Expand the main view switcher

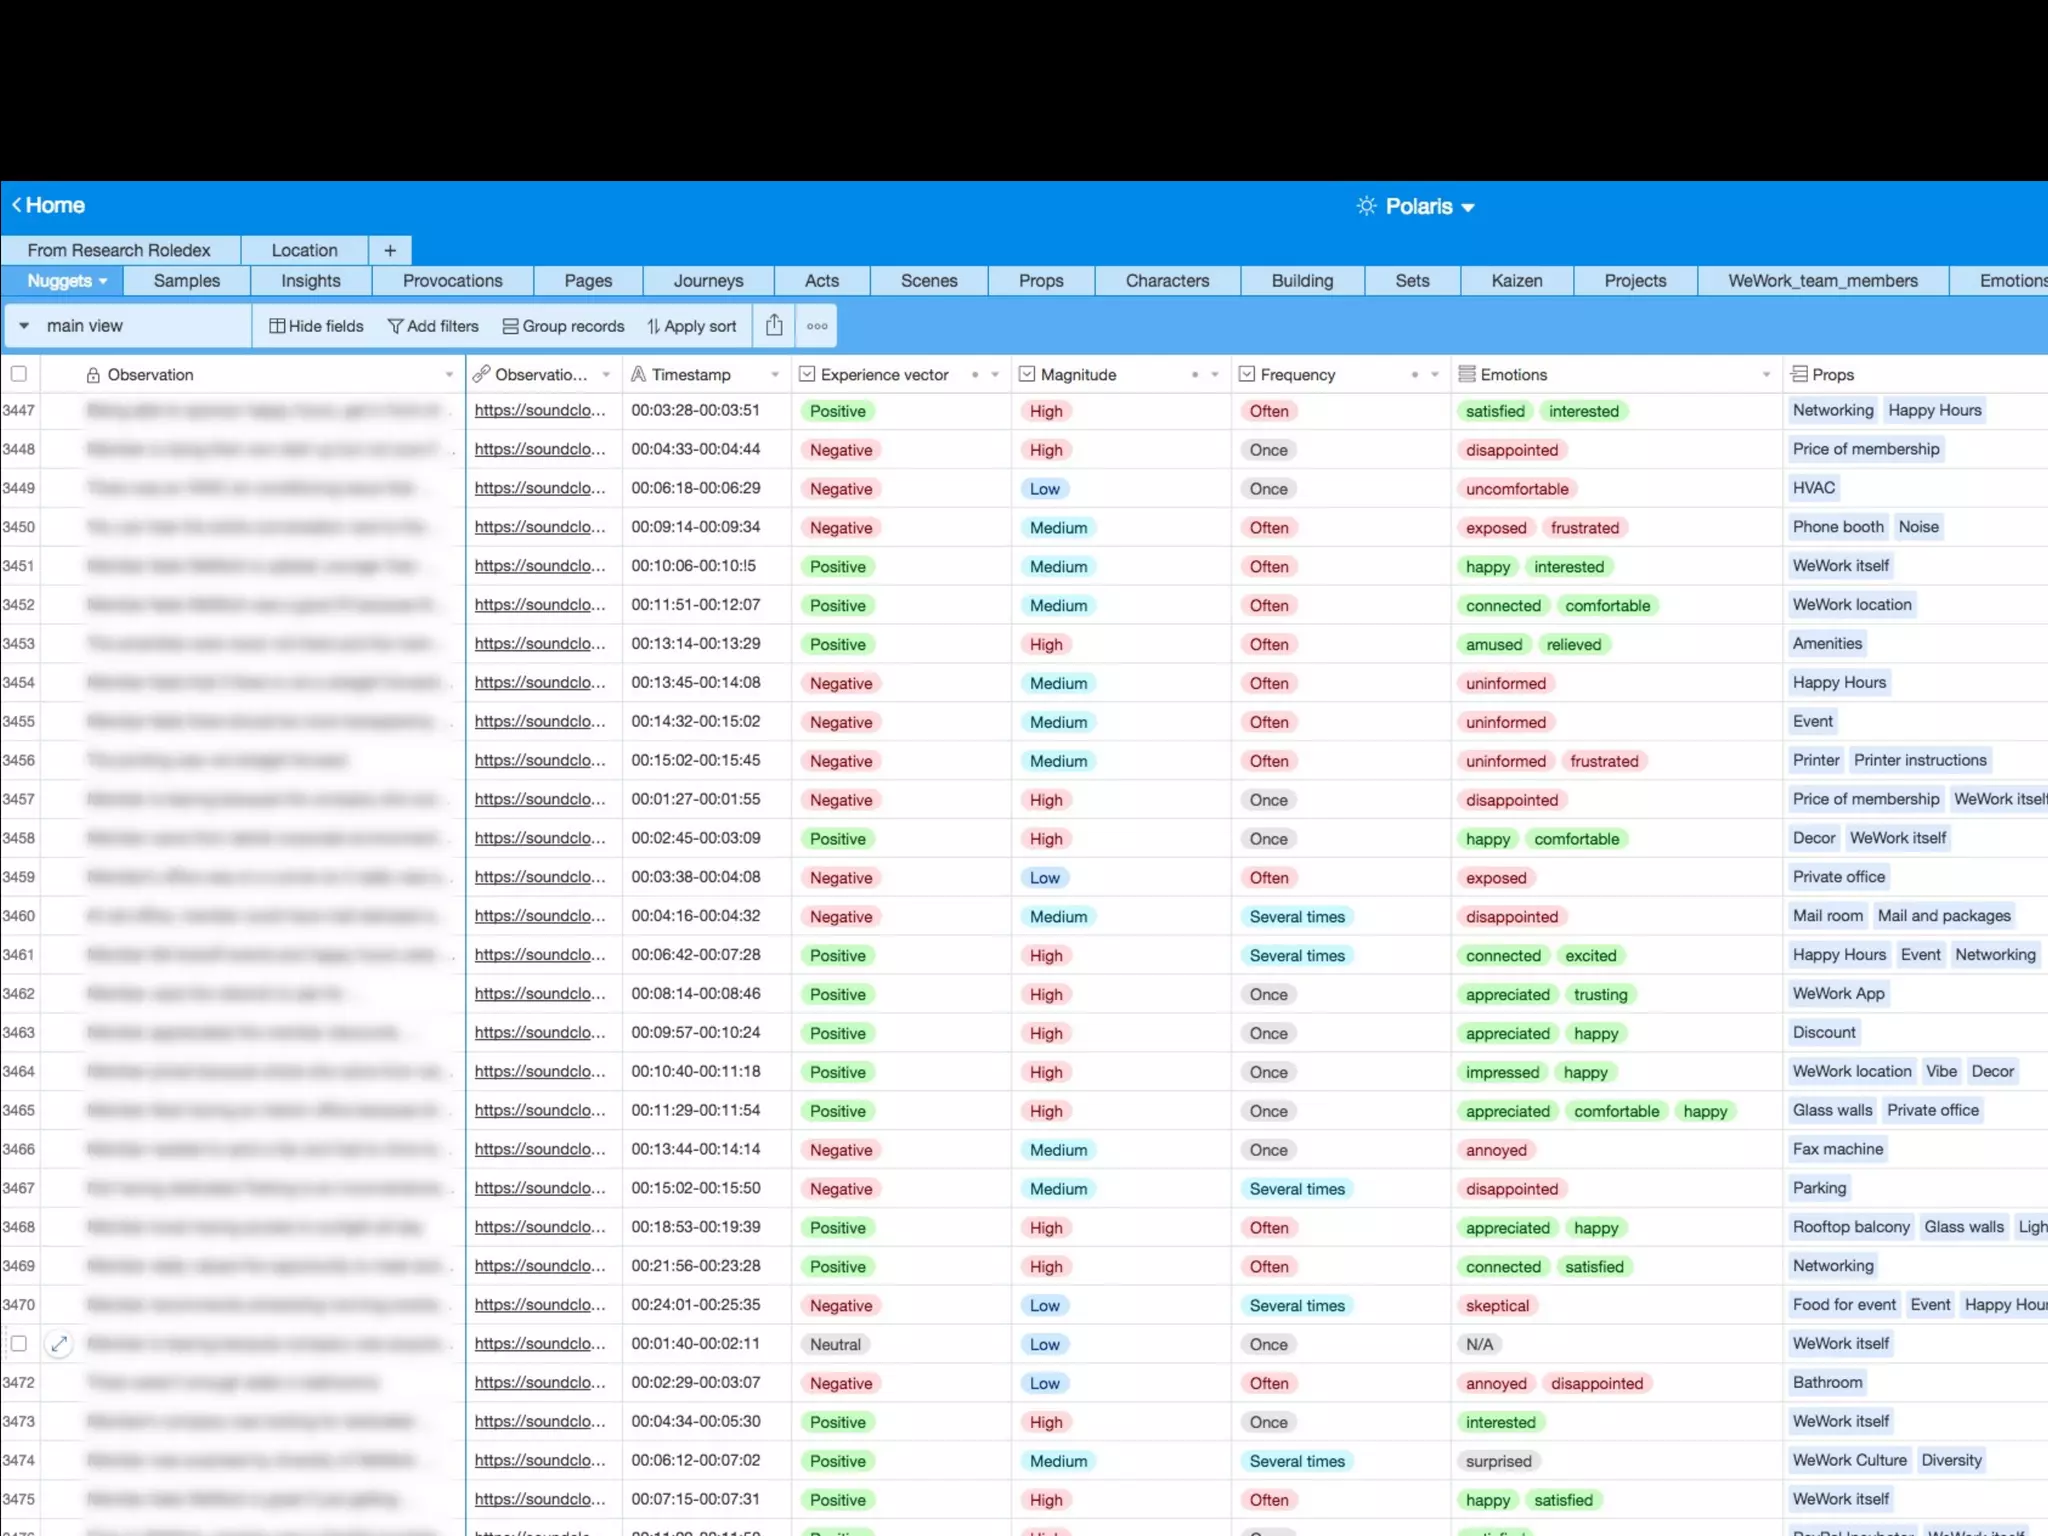point(24,326)
